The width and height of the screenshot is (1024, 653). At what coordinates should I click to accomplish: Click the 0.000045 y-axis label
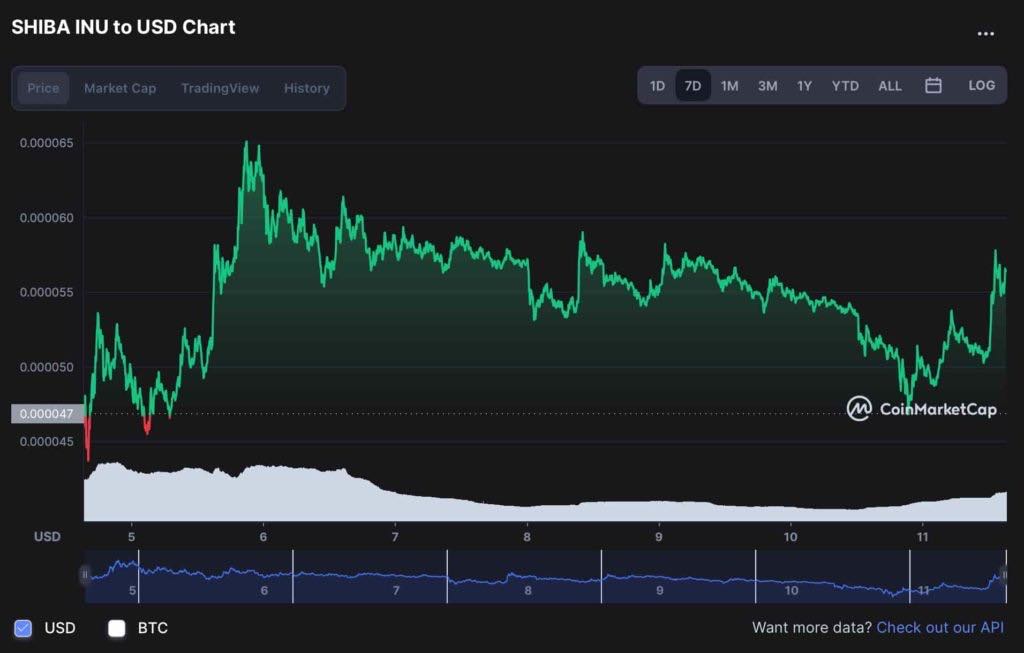click(x=46, y=442)
